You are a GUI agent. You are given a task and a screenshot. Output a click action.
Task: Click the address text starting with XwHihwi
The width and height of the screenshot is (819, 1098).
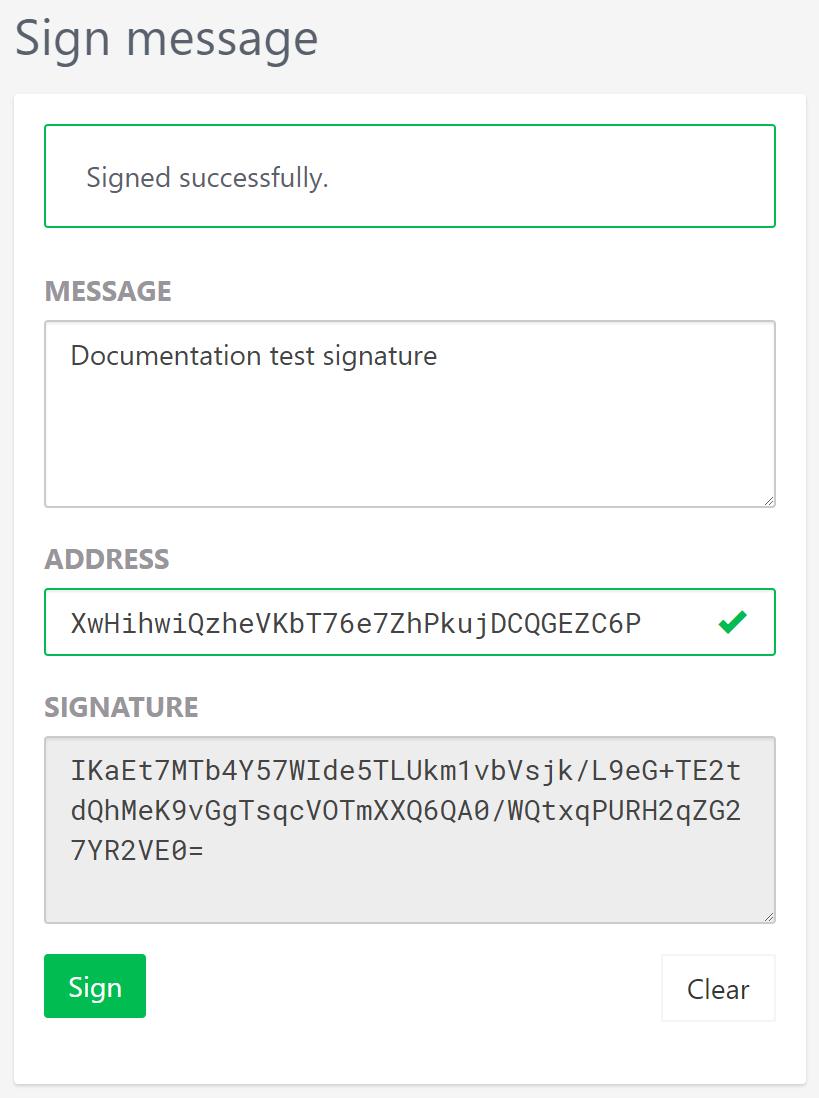pos(355,623)
